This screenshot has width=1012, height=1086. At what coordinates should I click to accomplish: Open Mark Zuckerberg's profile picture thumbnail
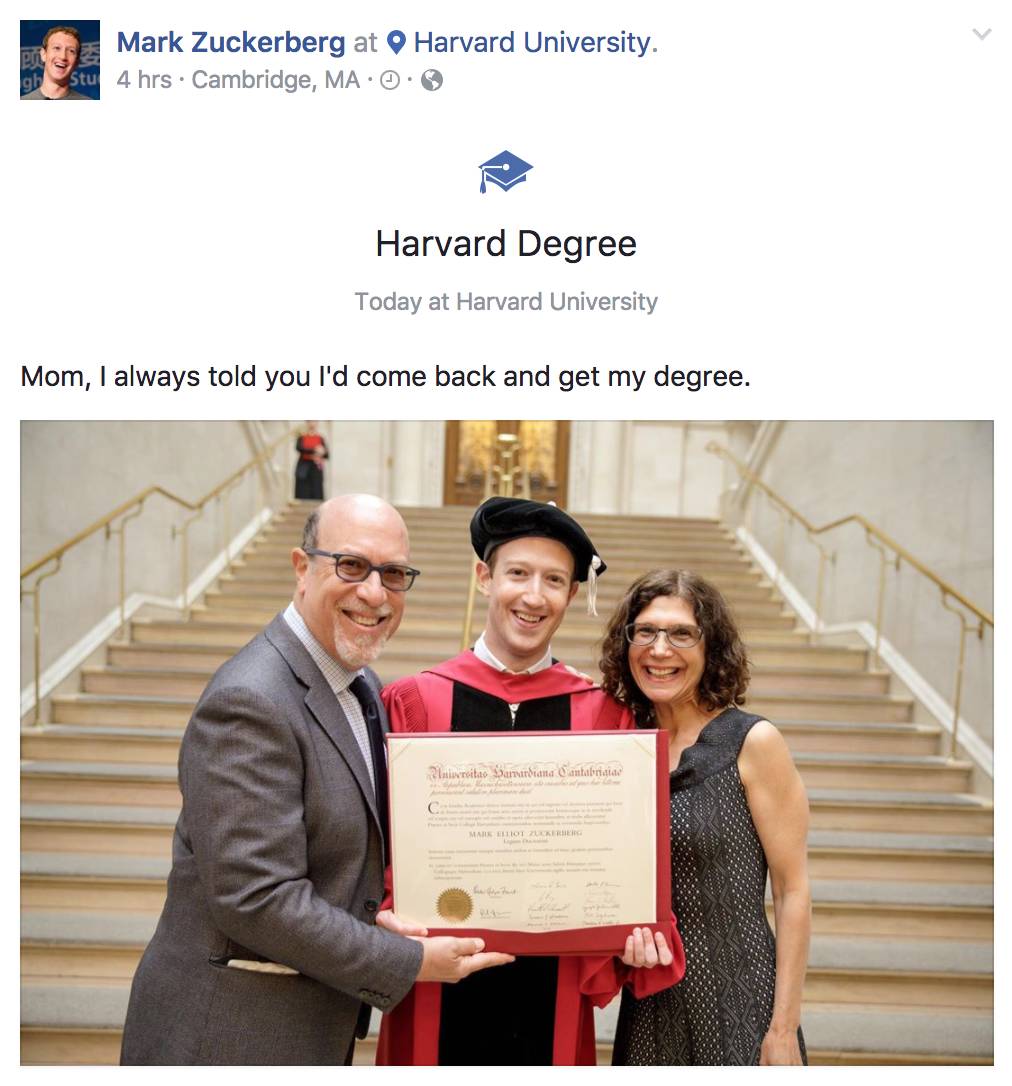(60, 60)
